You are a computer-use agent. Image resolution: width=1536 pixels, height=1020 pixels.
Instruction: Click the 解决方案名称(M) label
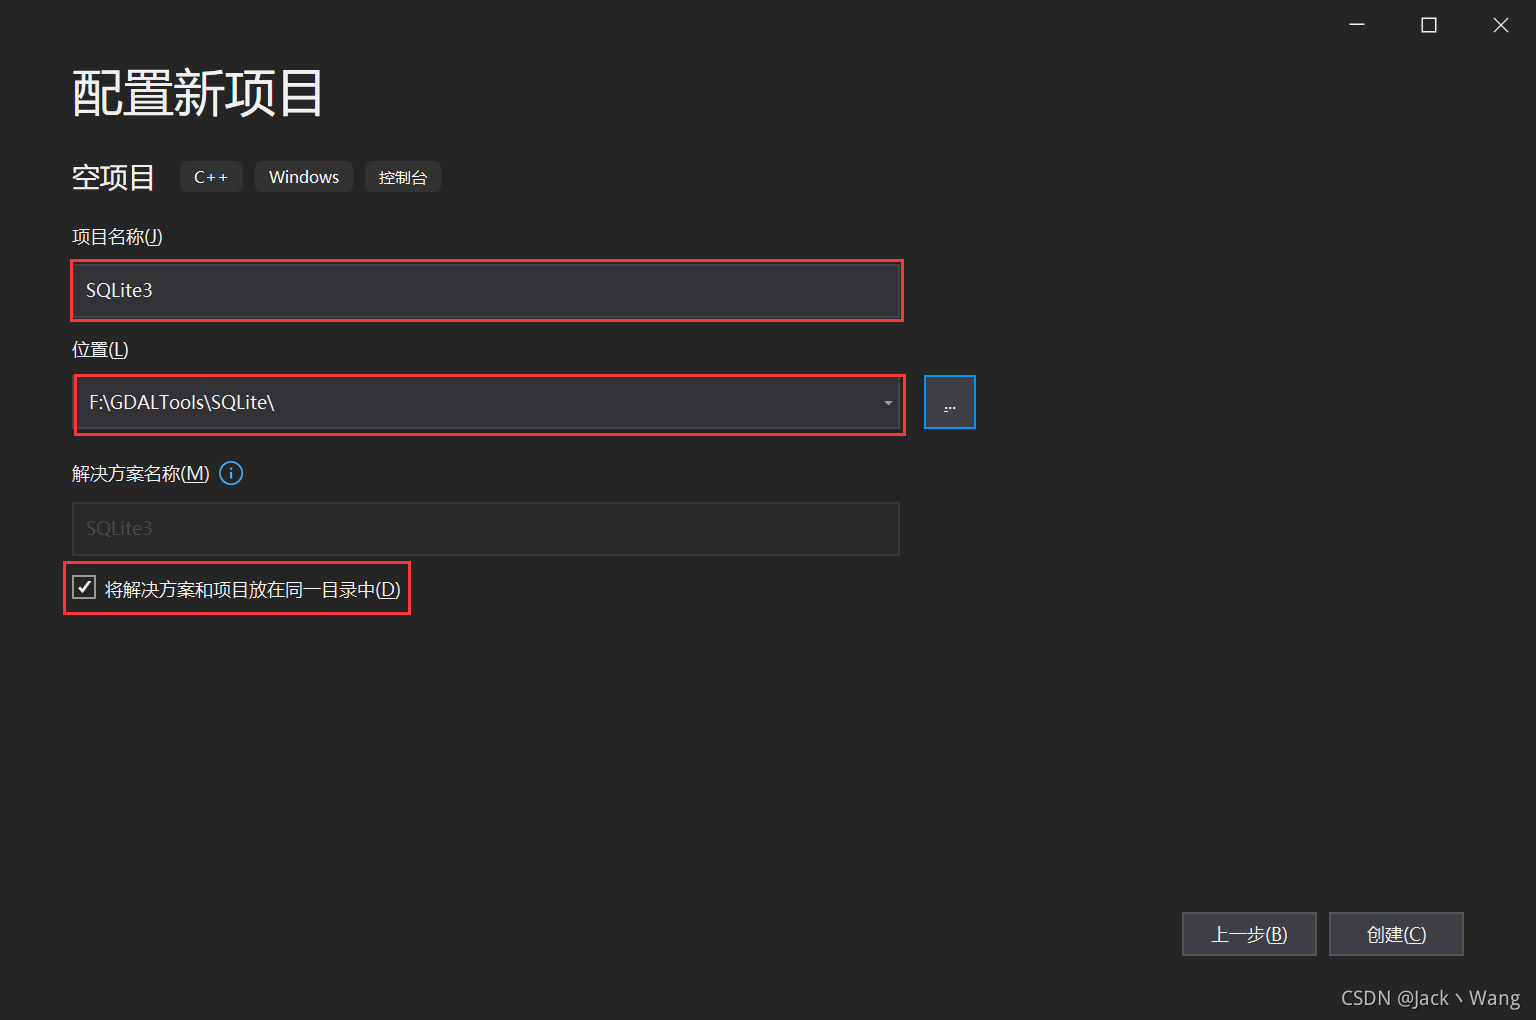point(141,473)
